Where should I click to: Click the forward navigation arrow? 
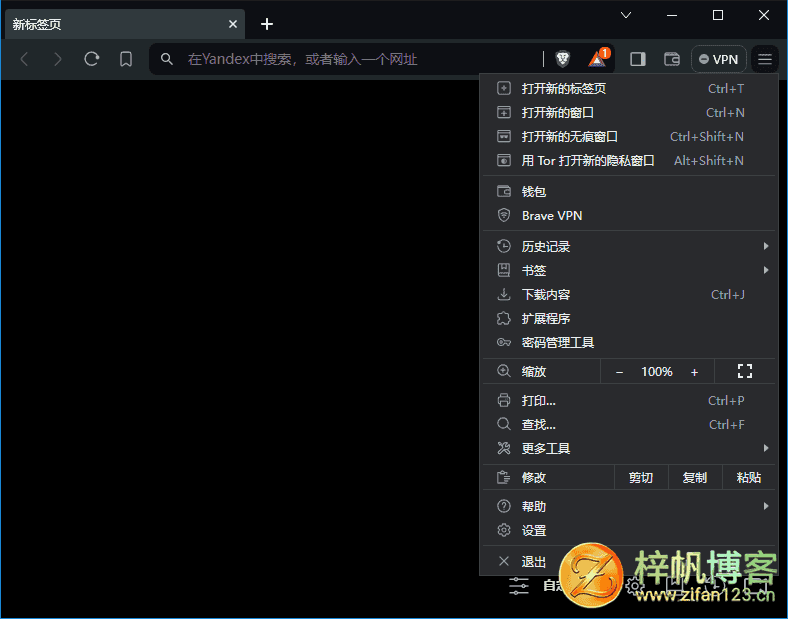pyautogui.click(x=58, y=59)
